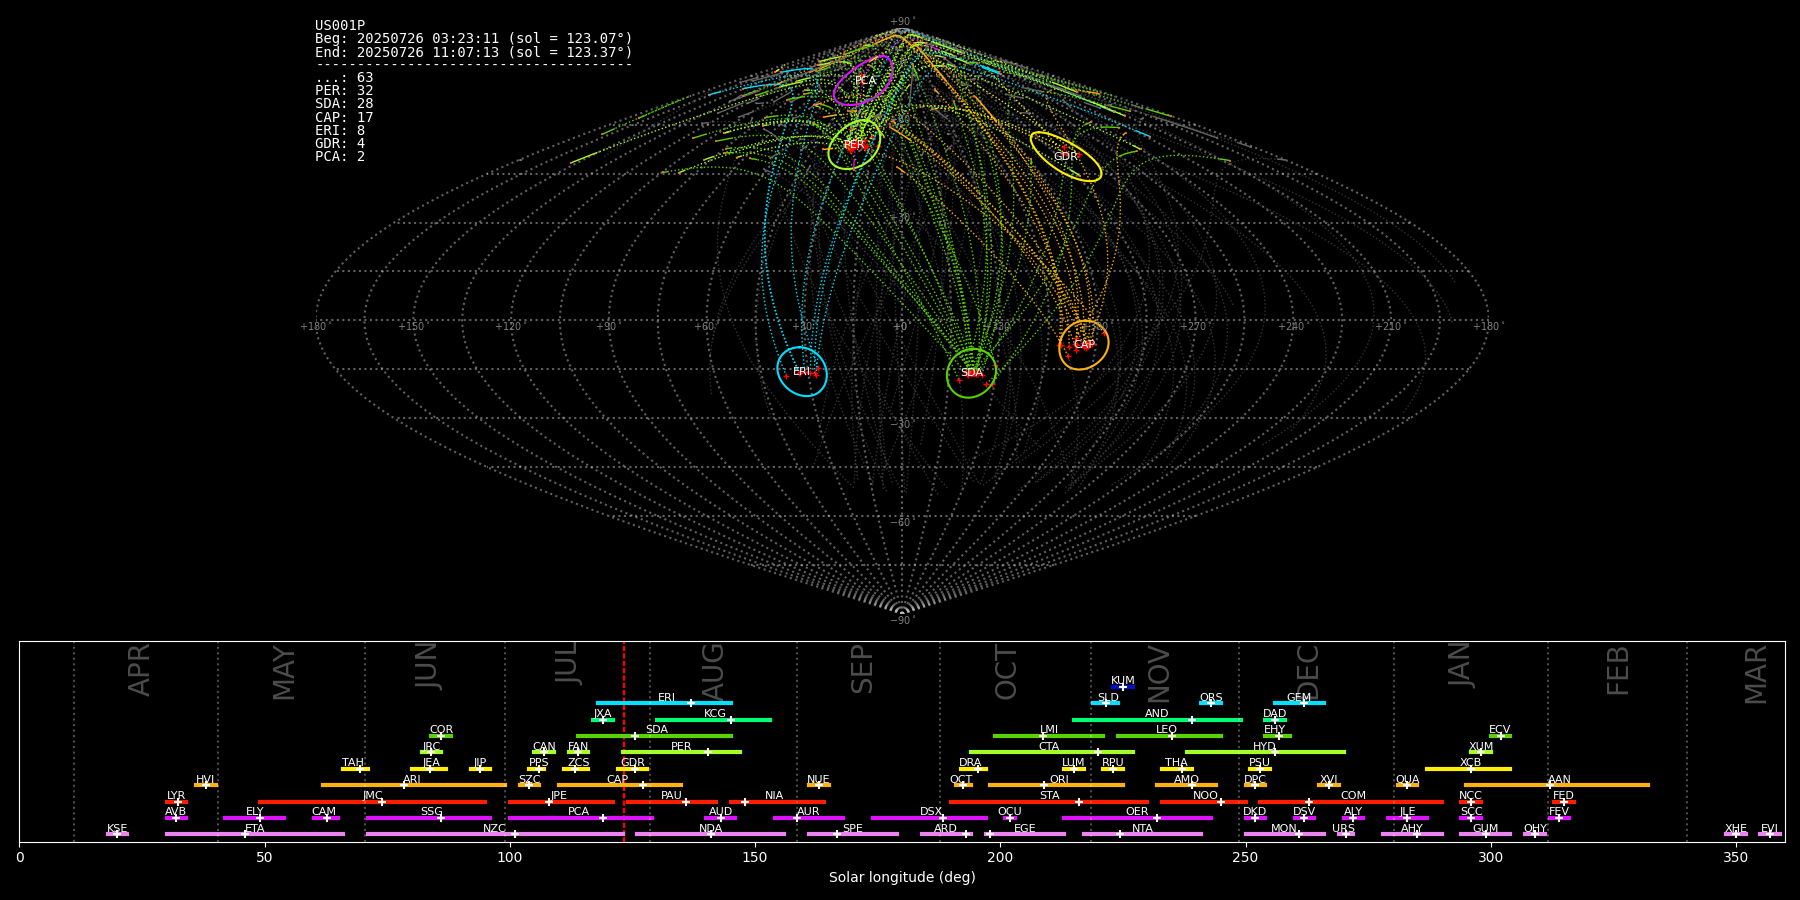Click the KUM shower bar in timeline
Viewport: 1800px width, 900px height.
[x=1123, y=687]
